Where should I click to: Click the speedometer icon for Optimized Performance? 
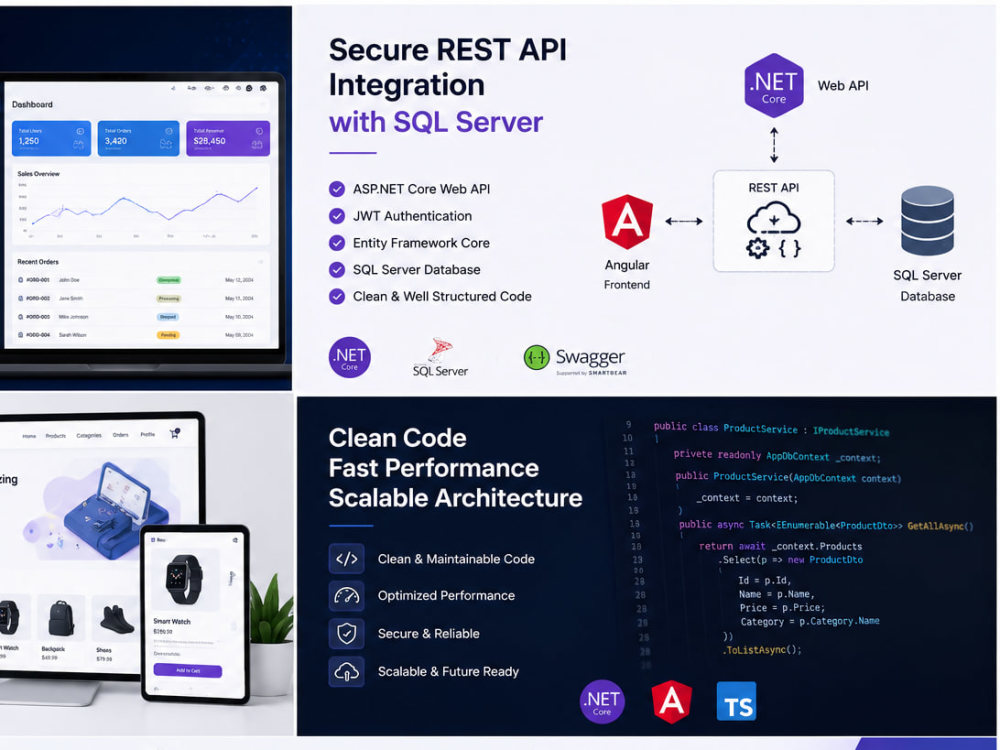pos(346,596)
